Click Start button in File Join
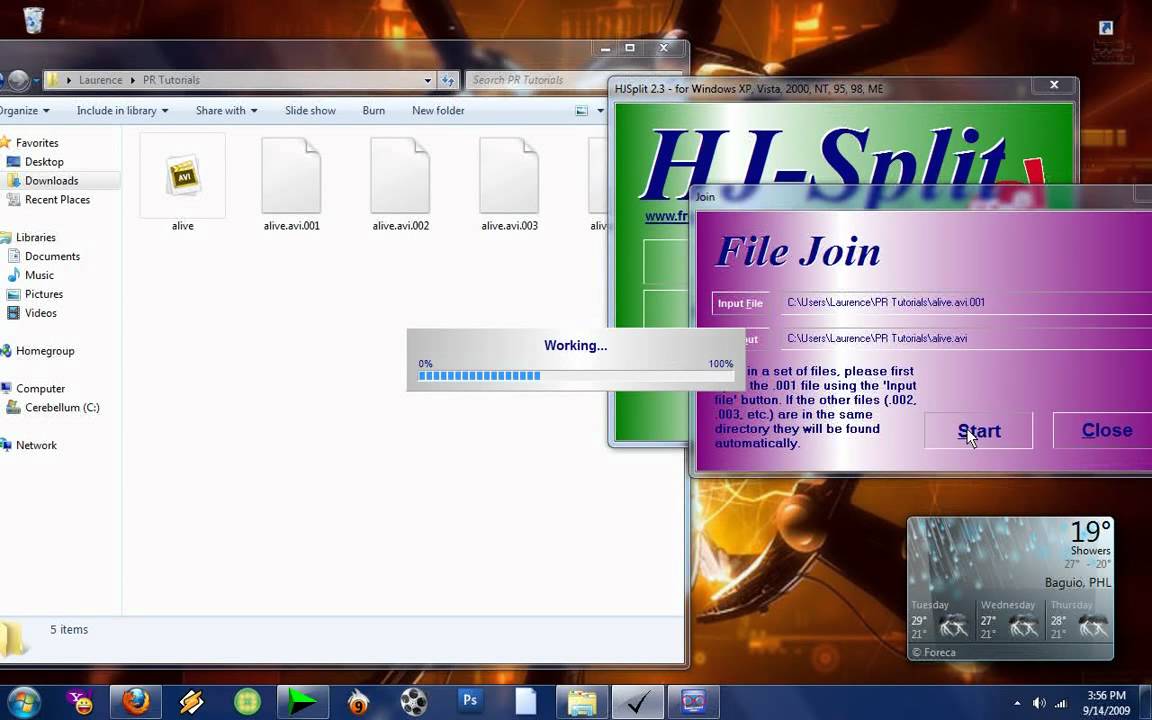This screenshot has height=720, width=1152. pyautogui.click(x=979, y=431)
